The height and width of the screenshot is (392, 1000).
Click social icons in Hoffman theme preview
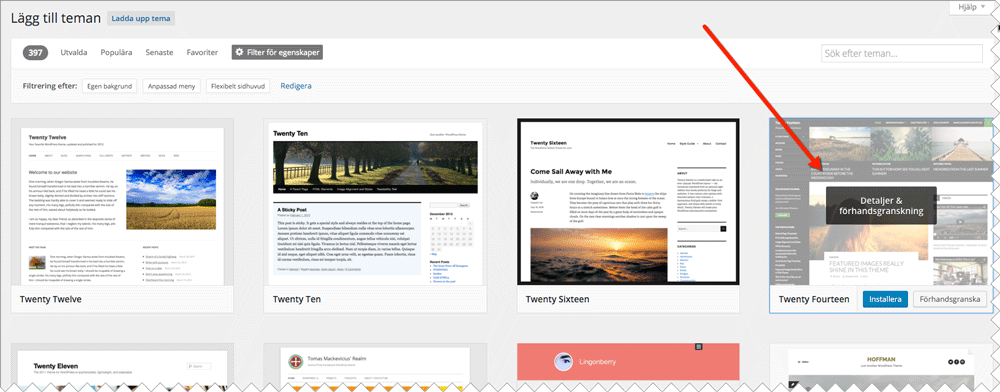957,361
